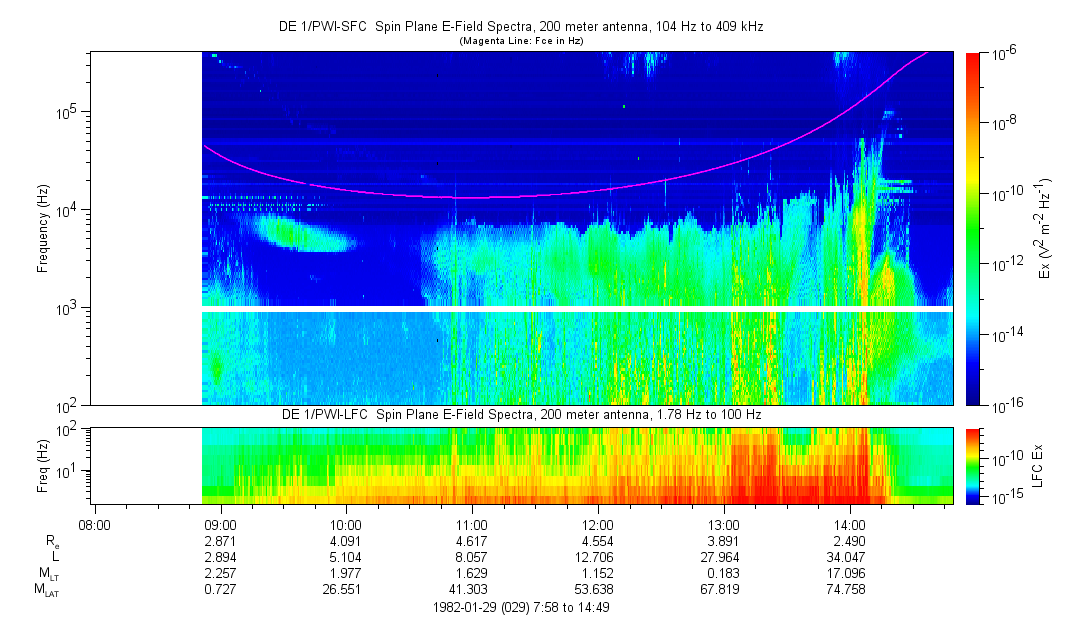Click the 10:00 time tick label
Viewport: 1083px width, 620px height.
[345, 525]
